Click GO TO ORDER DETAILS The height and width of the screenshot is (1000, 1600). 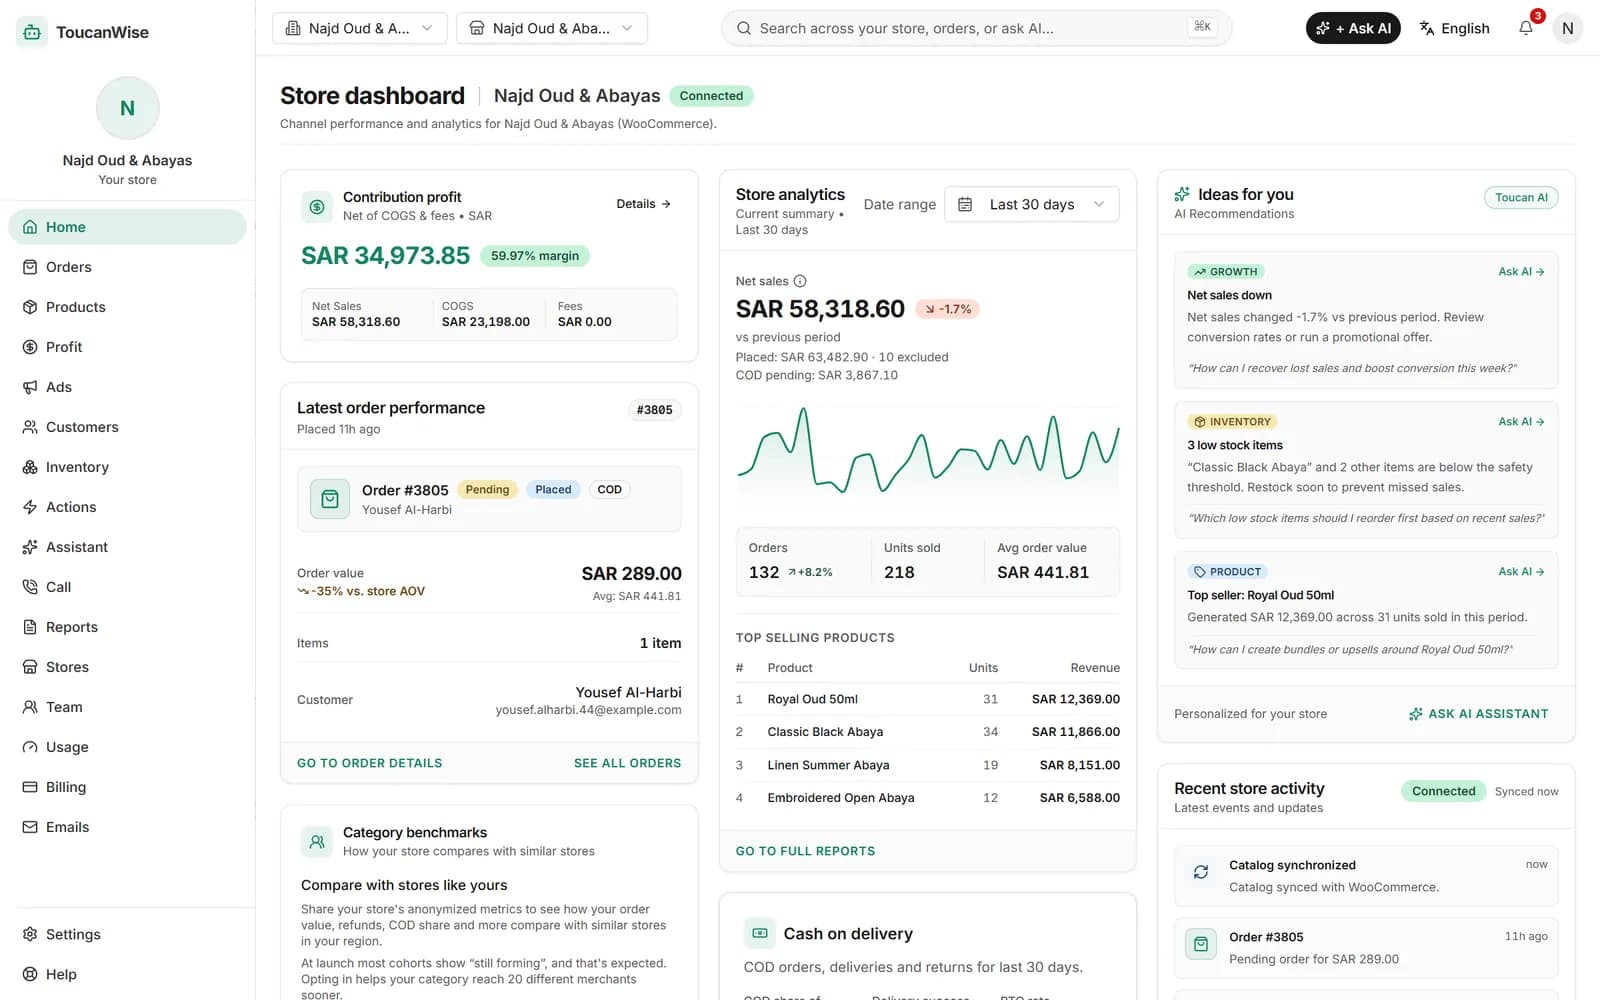pos(369,763)
